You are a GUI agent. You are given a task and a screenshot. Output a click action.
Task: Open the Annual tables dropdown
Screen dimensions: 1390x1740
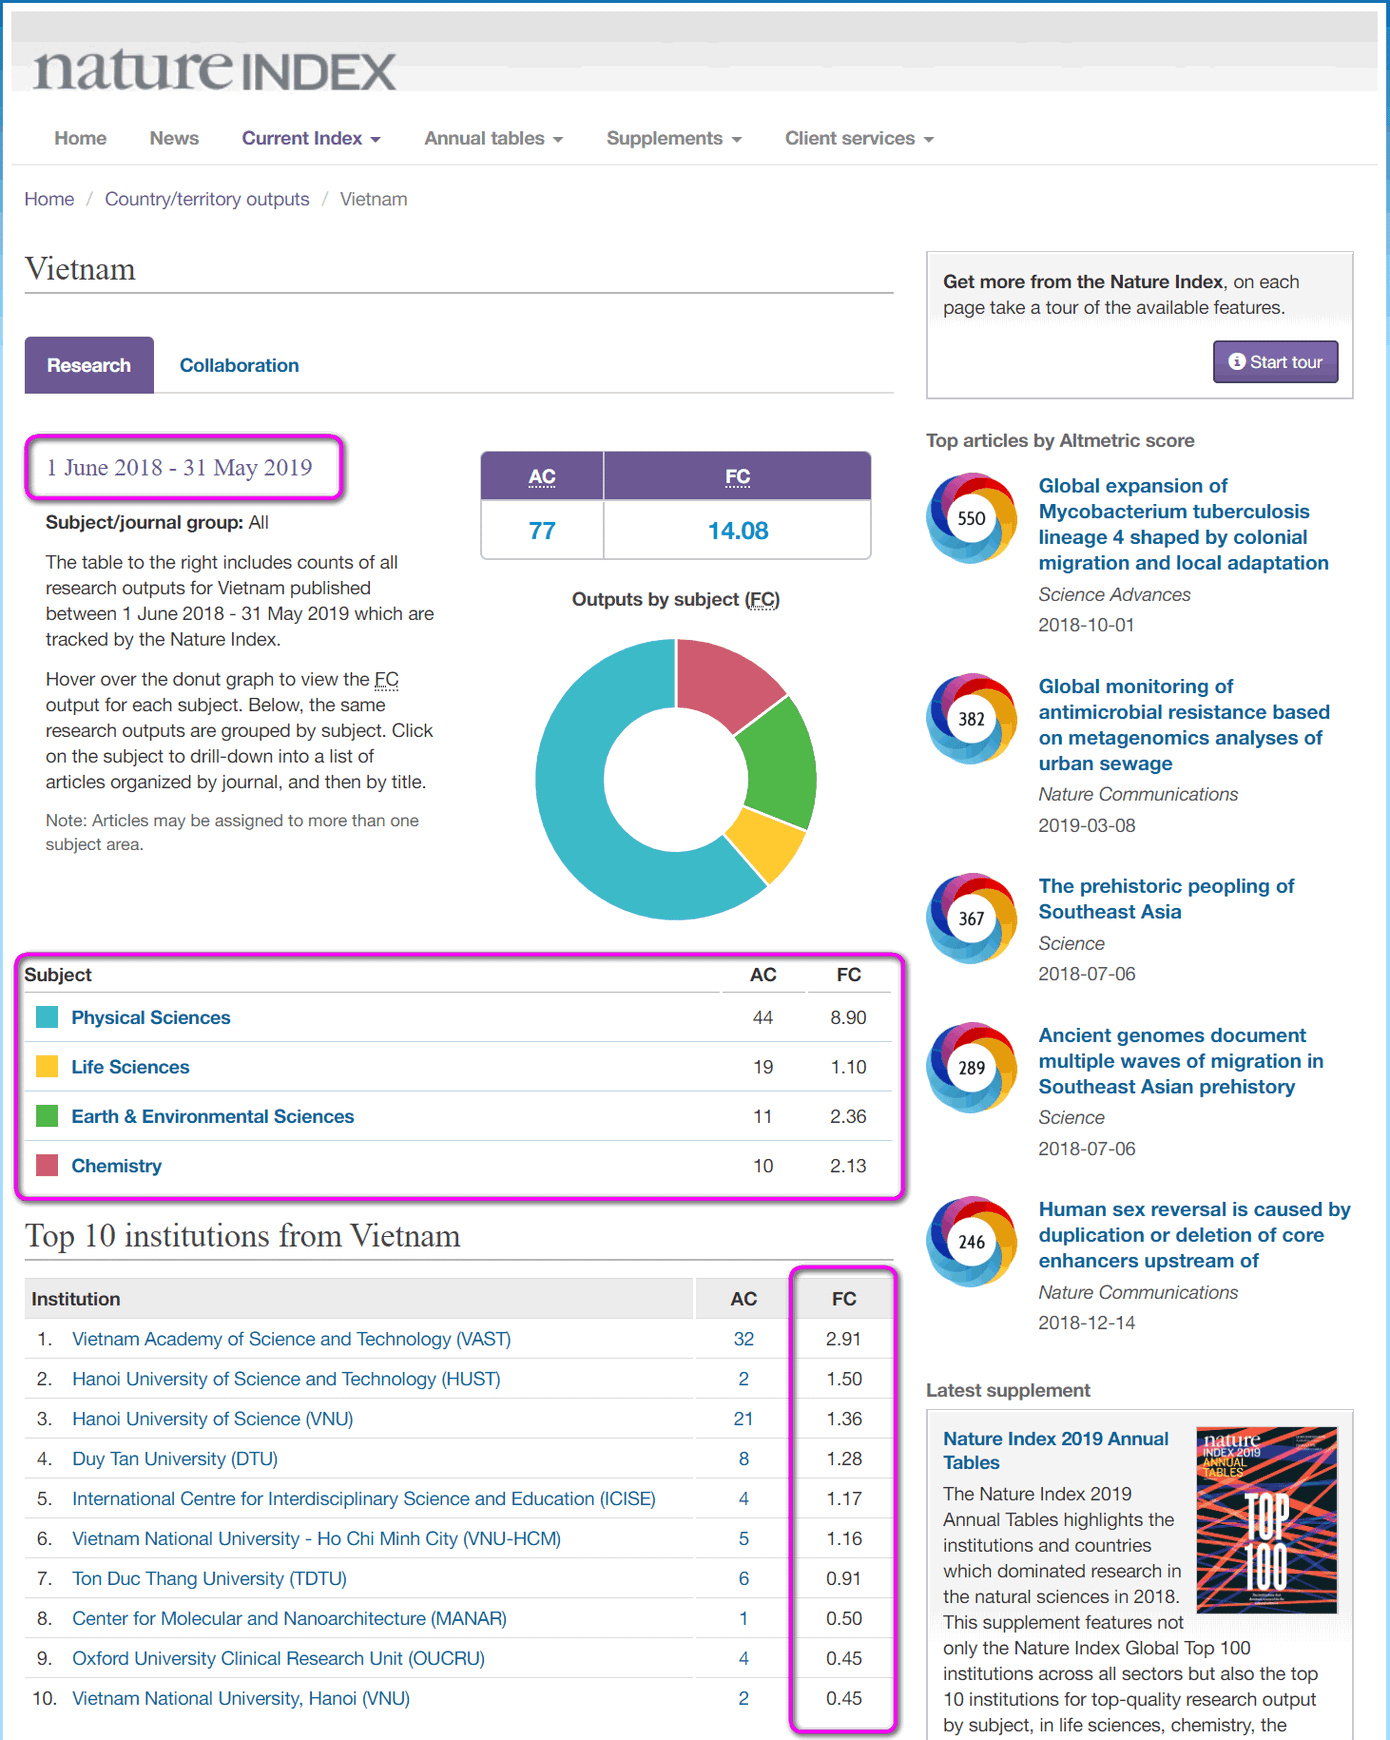tap(493, 139)
